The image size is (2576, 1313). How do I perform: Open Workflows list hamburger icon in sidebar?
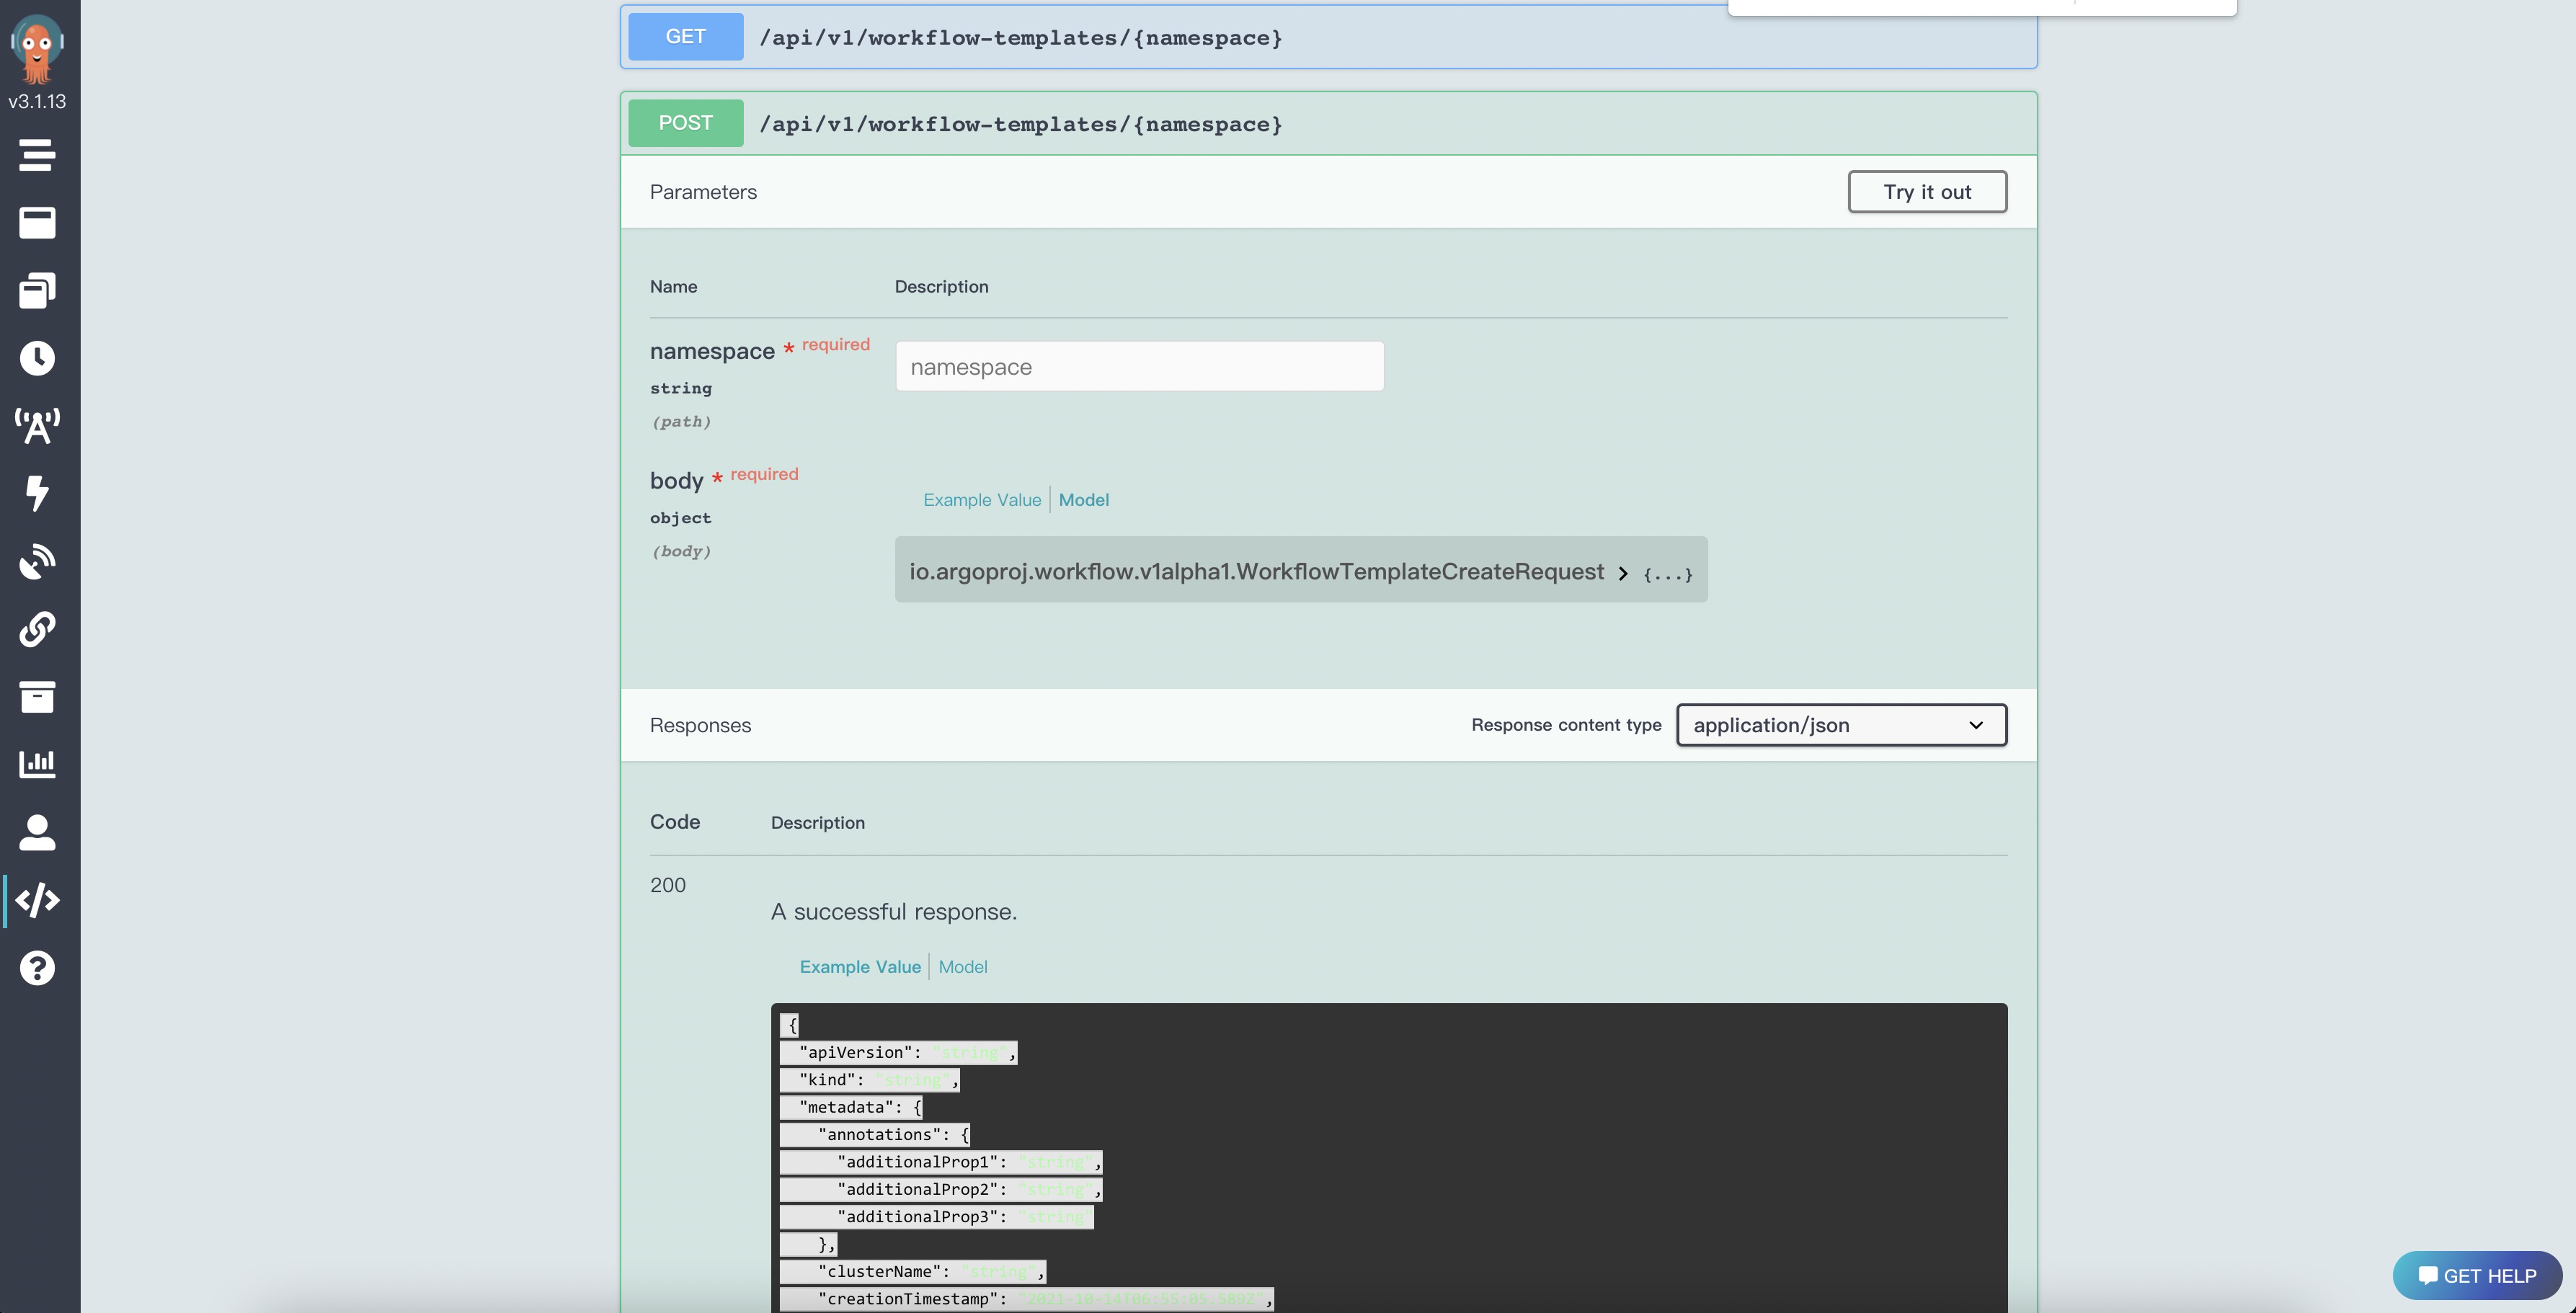coord(37,155)
